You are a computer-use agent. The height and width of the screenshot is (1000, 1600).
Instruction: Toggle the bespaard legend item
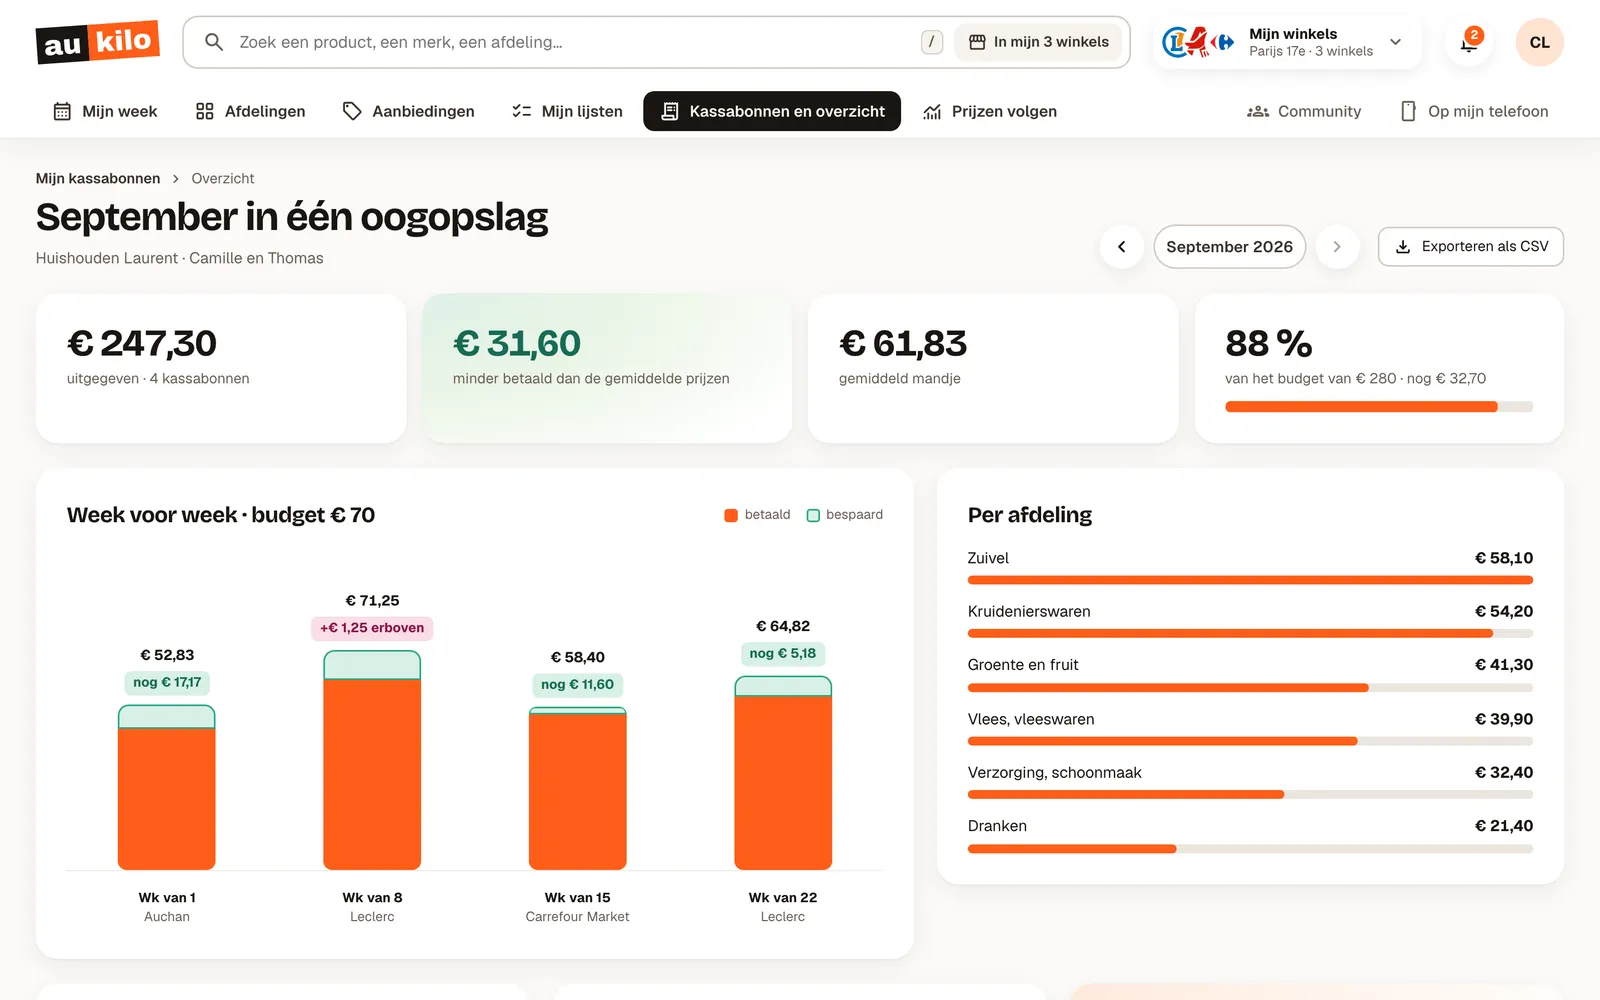click(845, 515)
